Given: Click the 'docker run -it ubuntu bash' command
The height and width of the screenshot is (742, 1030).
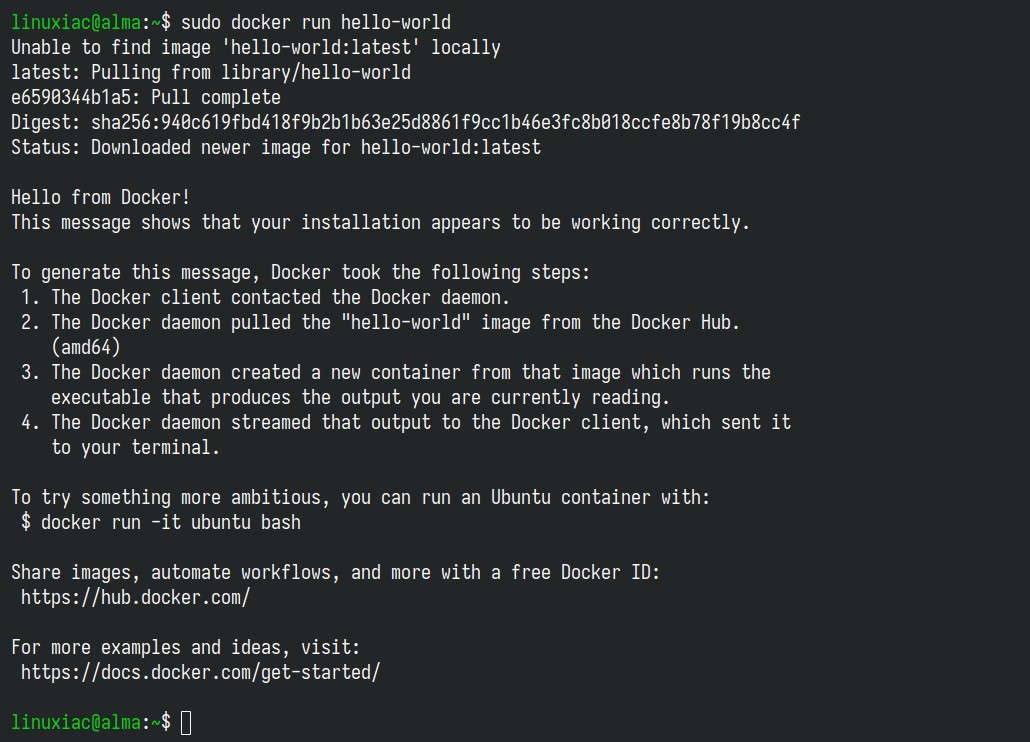Looking at the screenshot, I should pyautogui.click(x=171, y=523).
